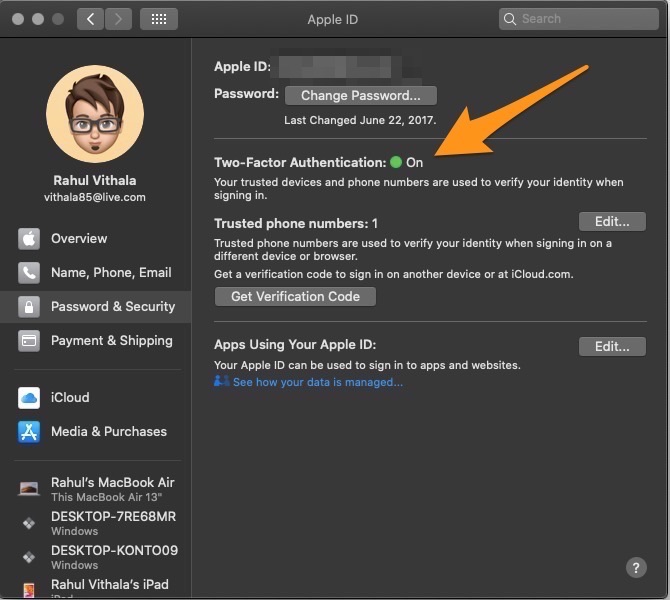Select Rahul Vithala's iPad device
The width and height of the screenshot is (670, 600).
pyautogui.click(x=95, y=587)
